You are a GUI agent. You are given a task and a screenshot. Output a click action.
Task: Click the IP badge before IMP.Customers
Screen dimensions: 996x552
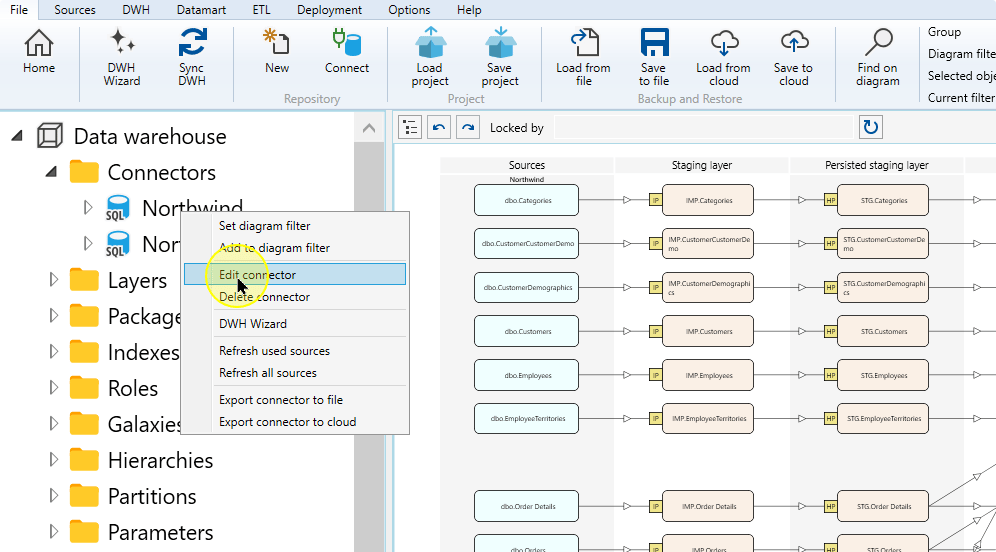(x=656, y=332)
